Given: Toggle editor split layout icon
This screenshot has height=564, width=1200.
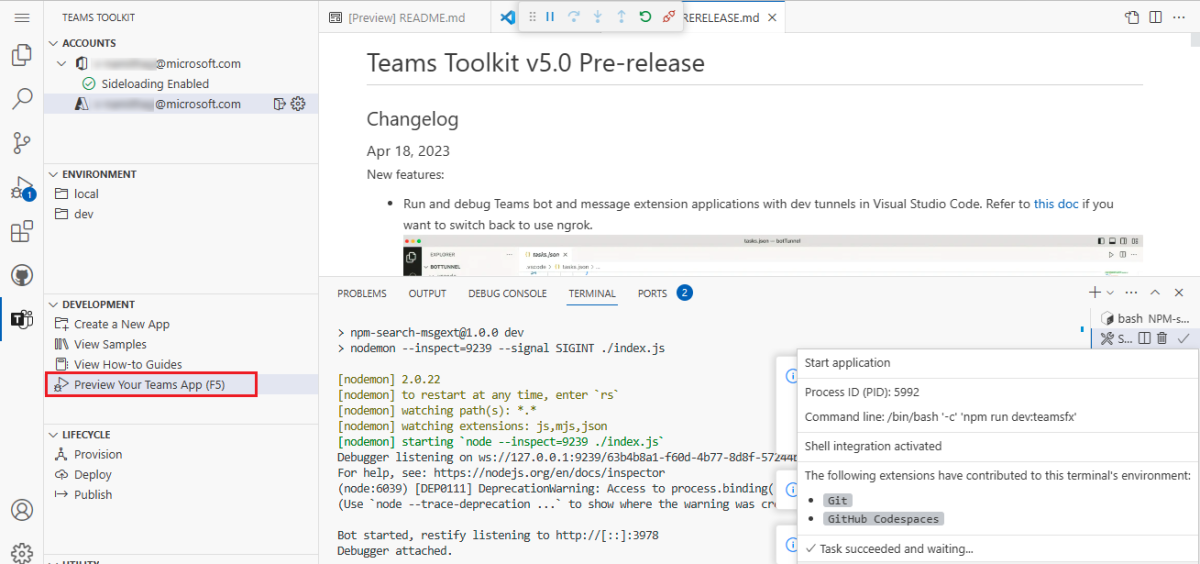Looking at the screenshot, I should tap(1155, 17).
